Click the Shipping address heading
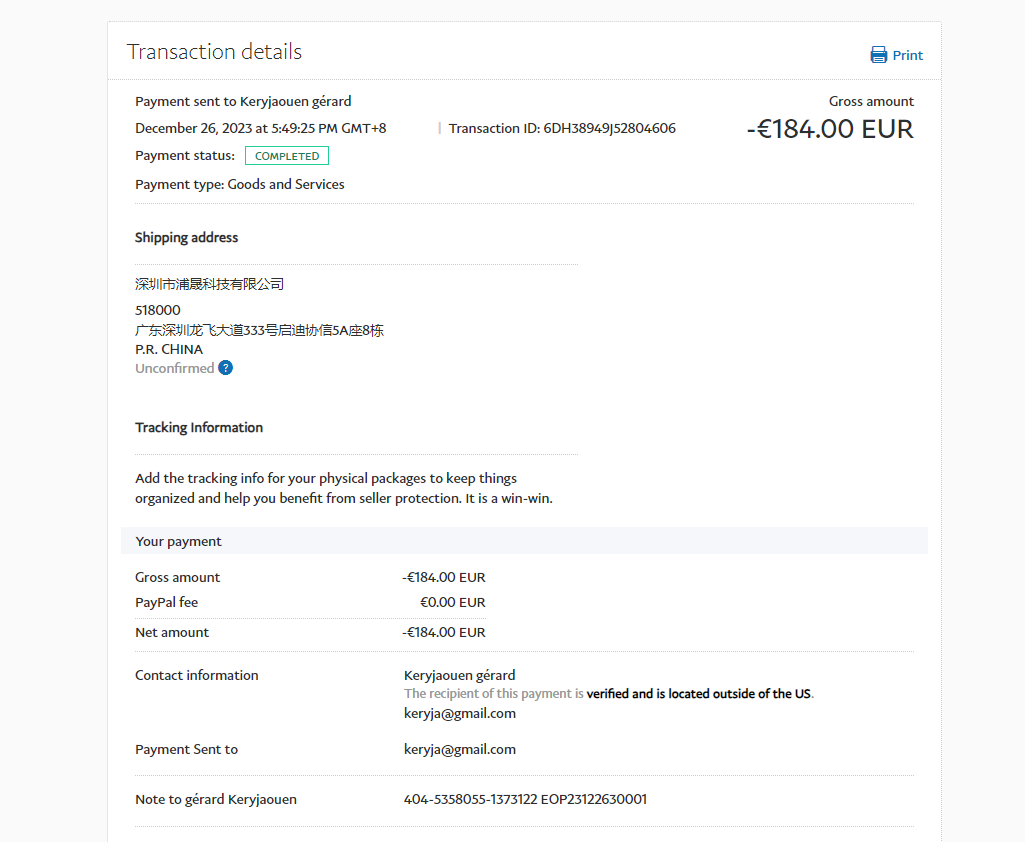The image size is (1025, 842). 186,238
